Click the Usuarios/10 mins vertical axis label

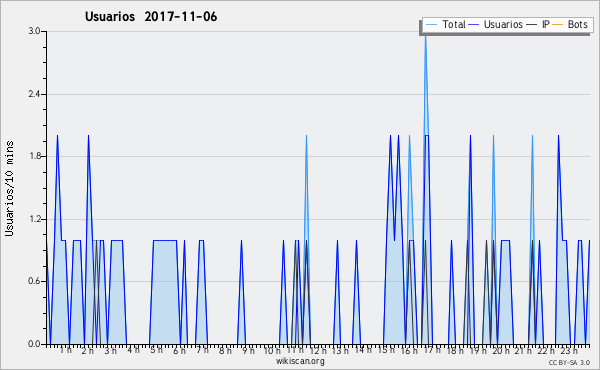[x=9, y=189]
